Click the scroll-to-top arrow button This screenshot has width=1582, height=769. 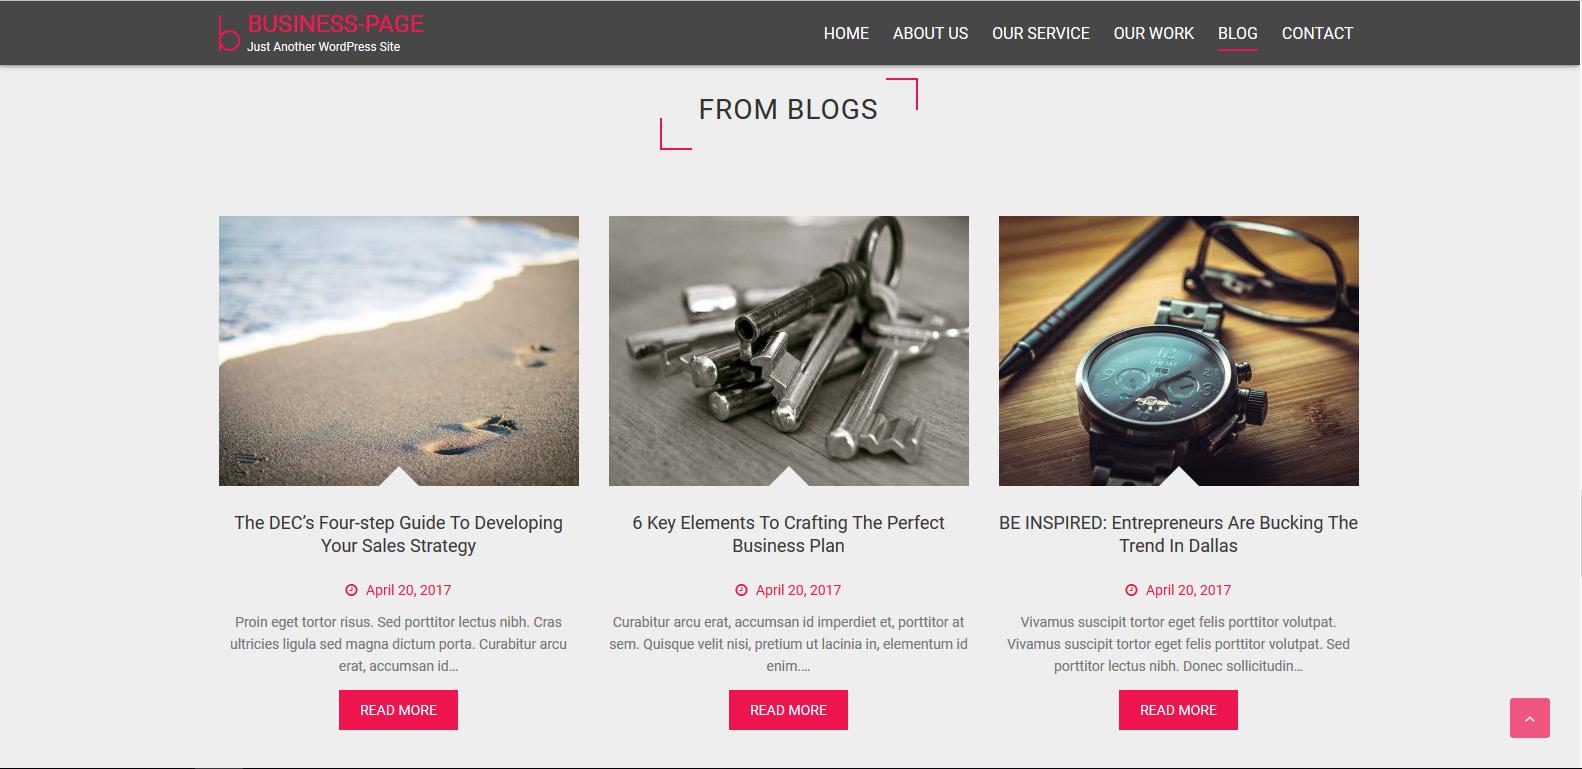1529,718
